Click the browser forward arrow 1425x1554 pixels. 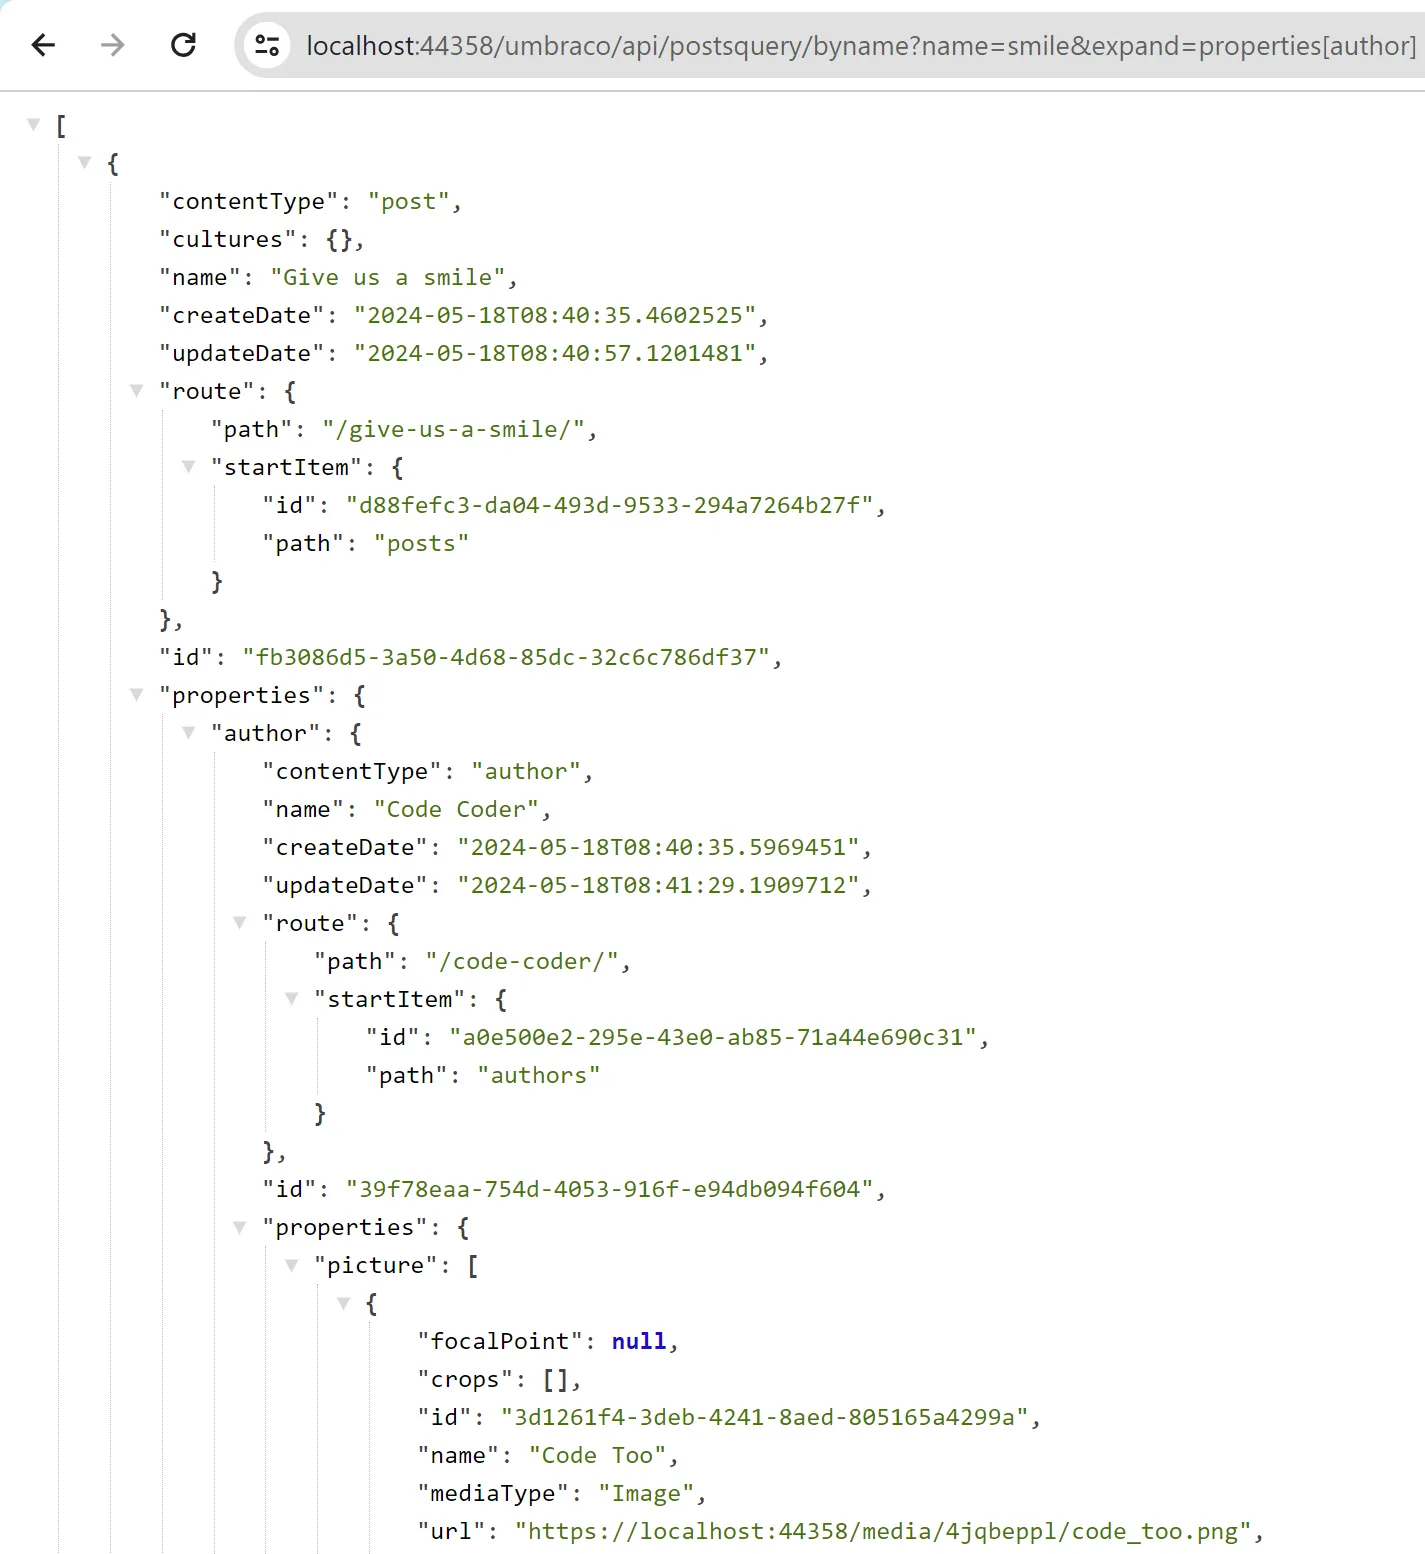[x=113, y=45]
